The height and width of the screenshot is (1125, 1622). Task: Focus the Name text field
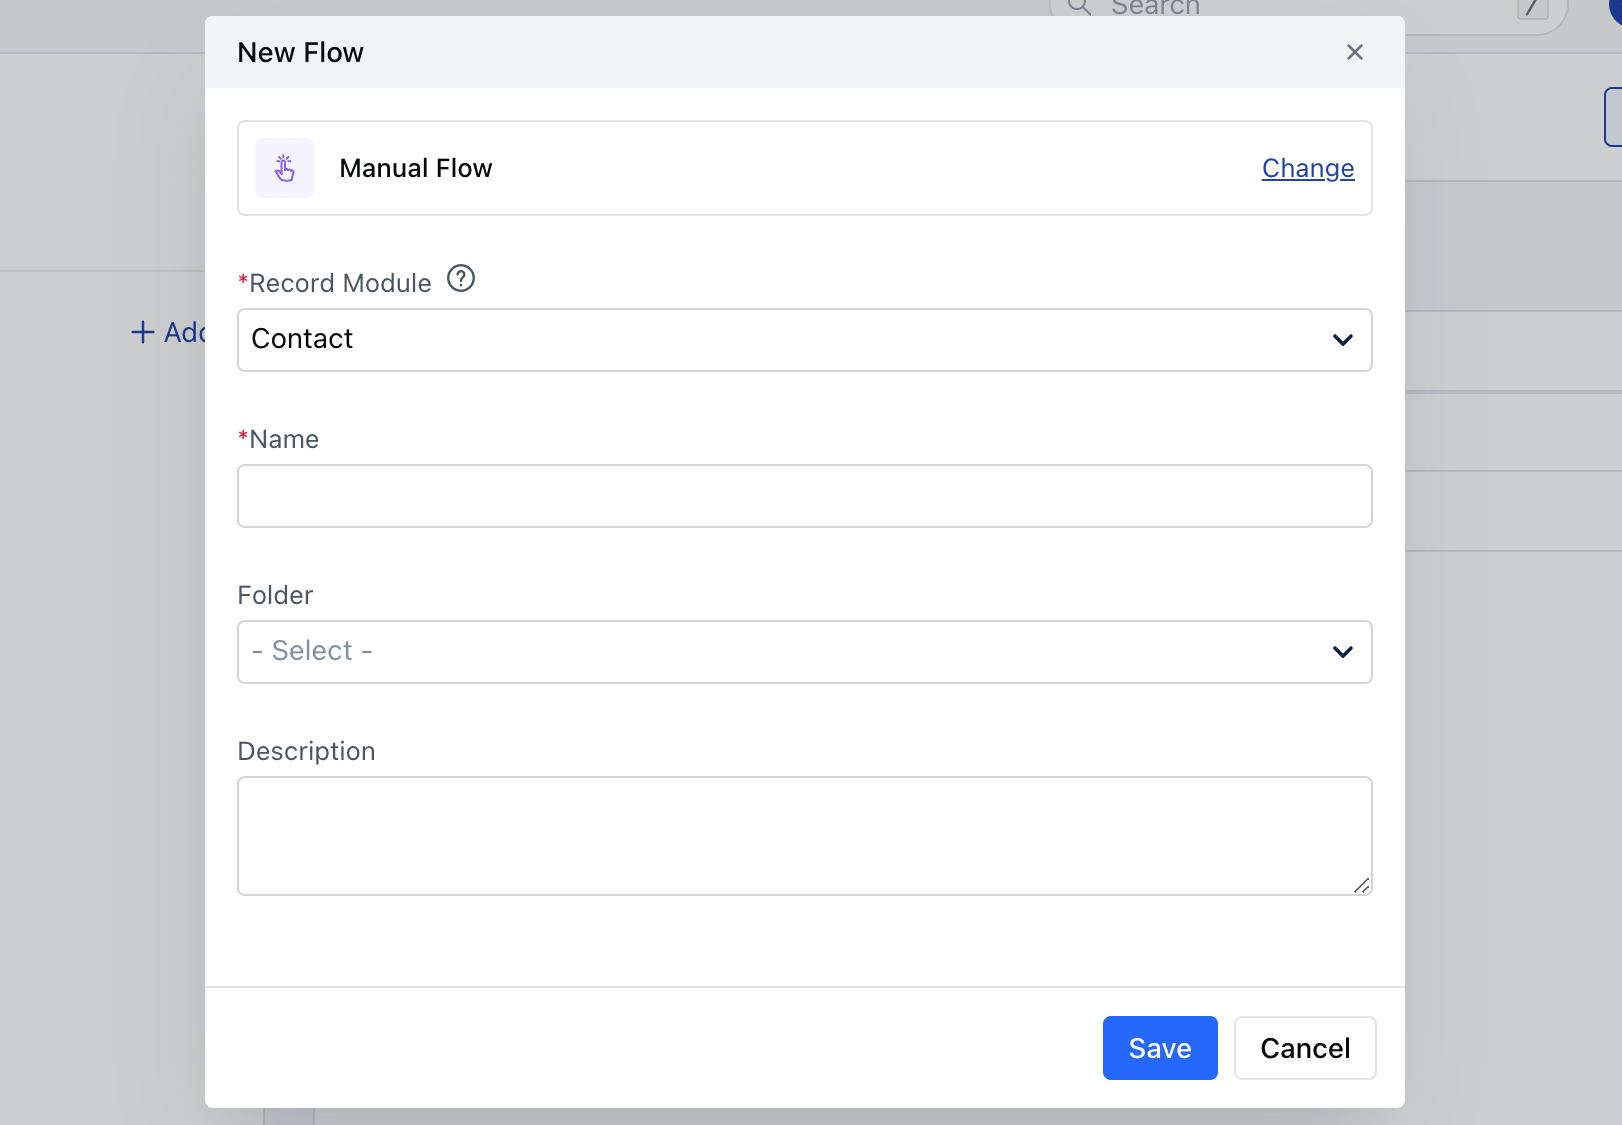point(804,496)
